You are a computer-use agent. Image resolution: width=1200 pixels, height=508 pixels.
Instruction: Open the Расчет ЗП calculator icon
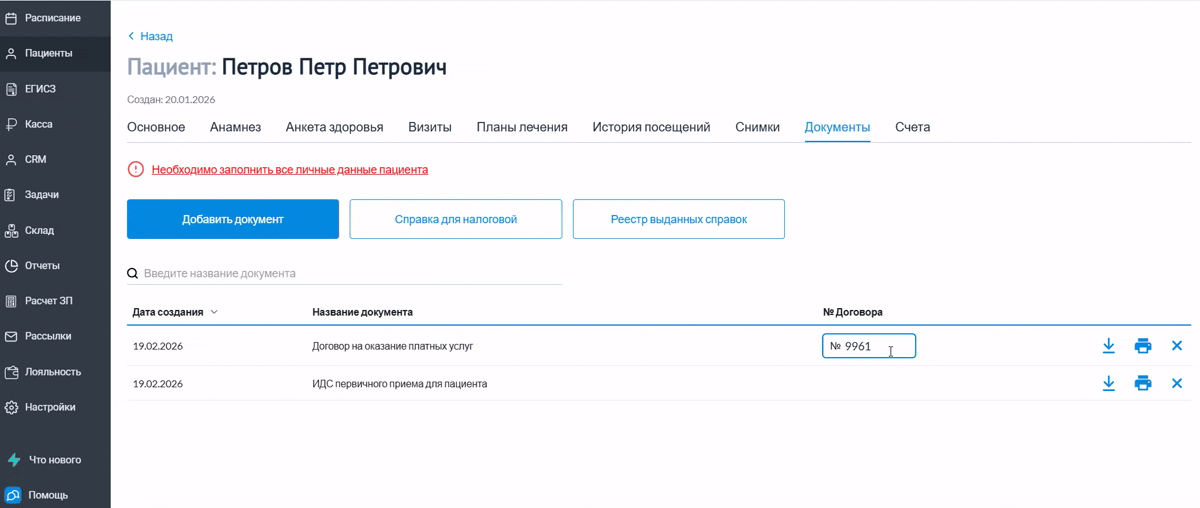tap(12, 301)
